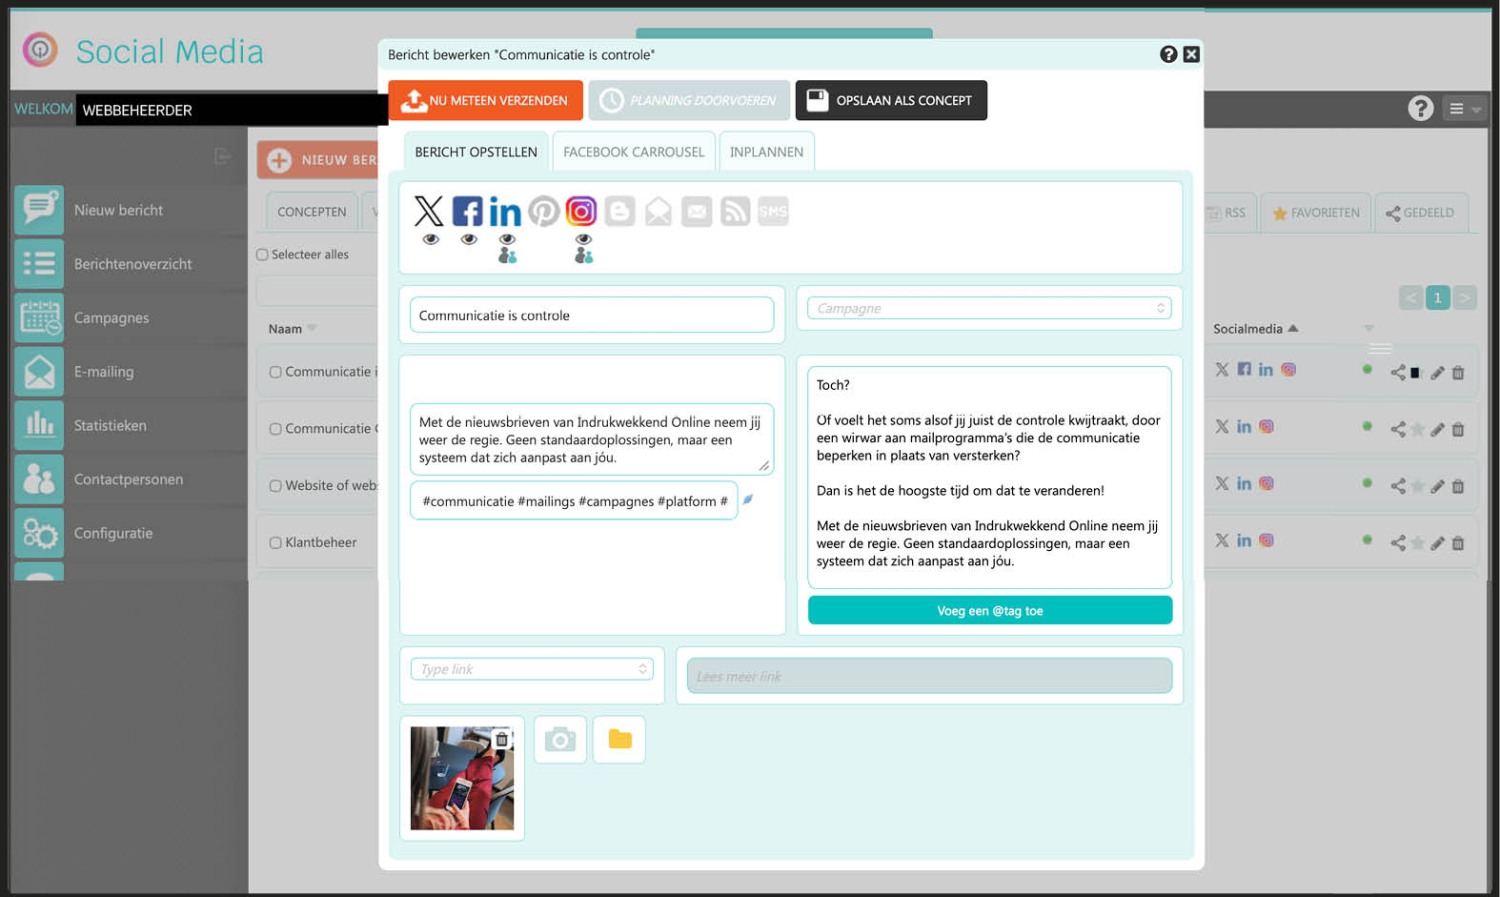Open Nieuw bericht in the sidebar
Screen dimensions: 1500x897
point(118,210)
